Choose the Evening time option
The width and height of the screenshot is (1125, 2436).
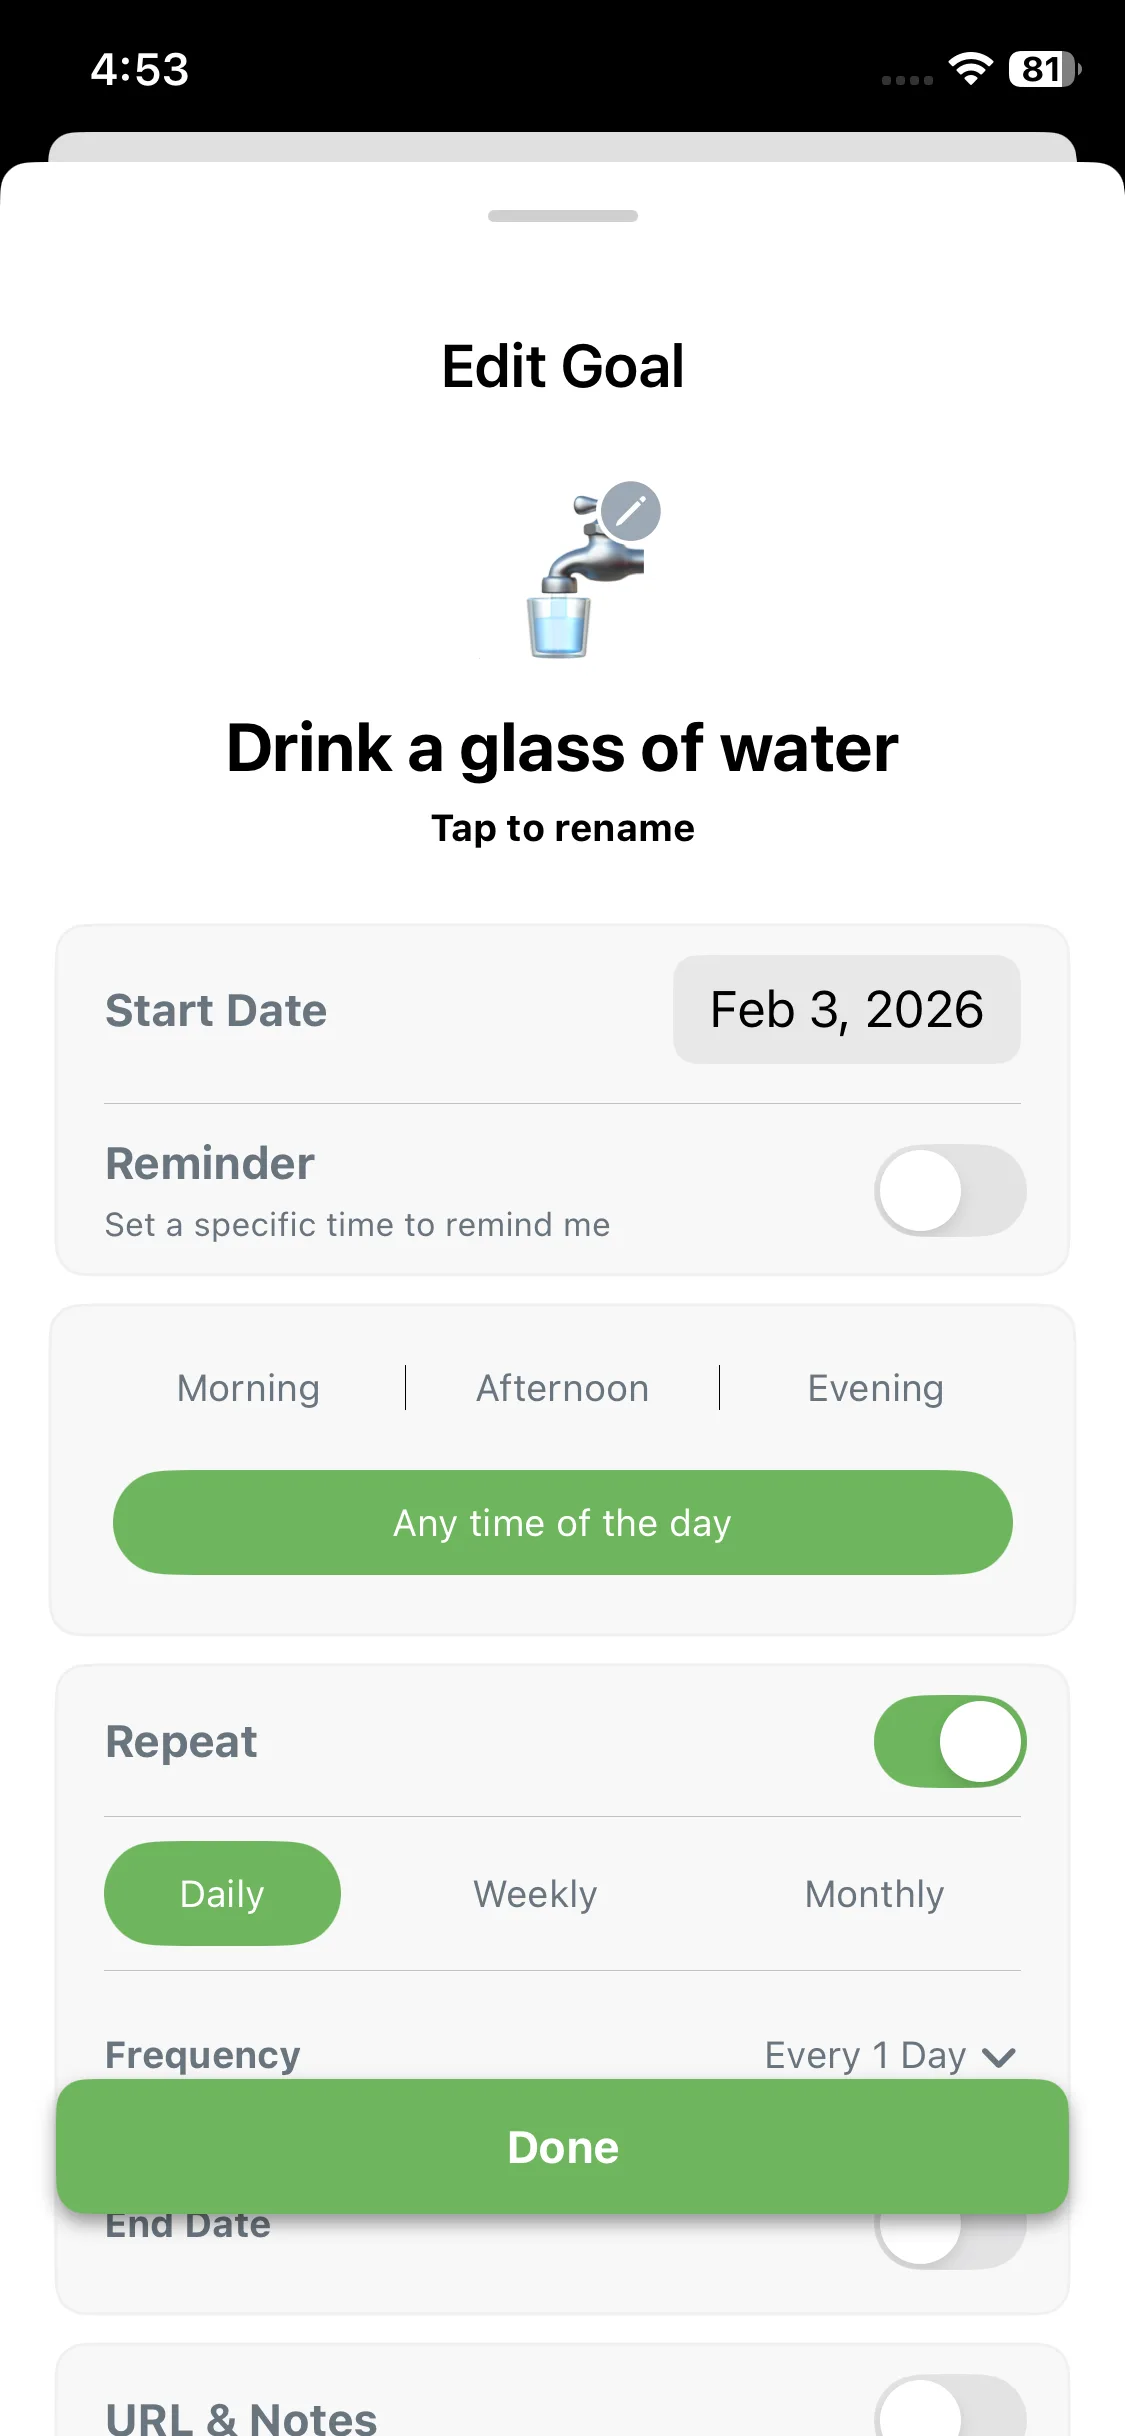click(x=875, y=1388)
